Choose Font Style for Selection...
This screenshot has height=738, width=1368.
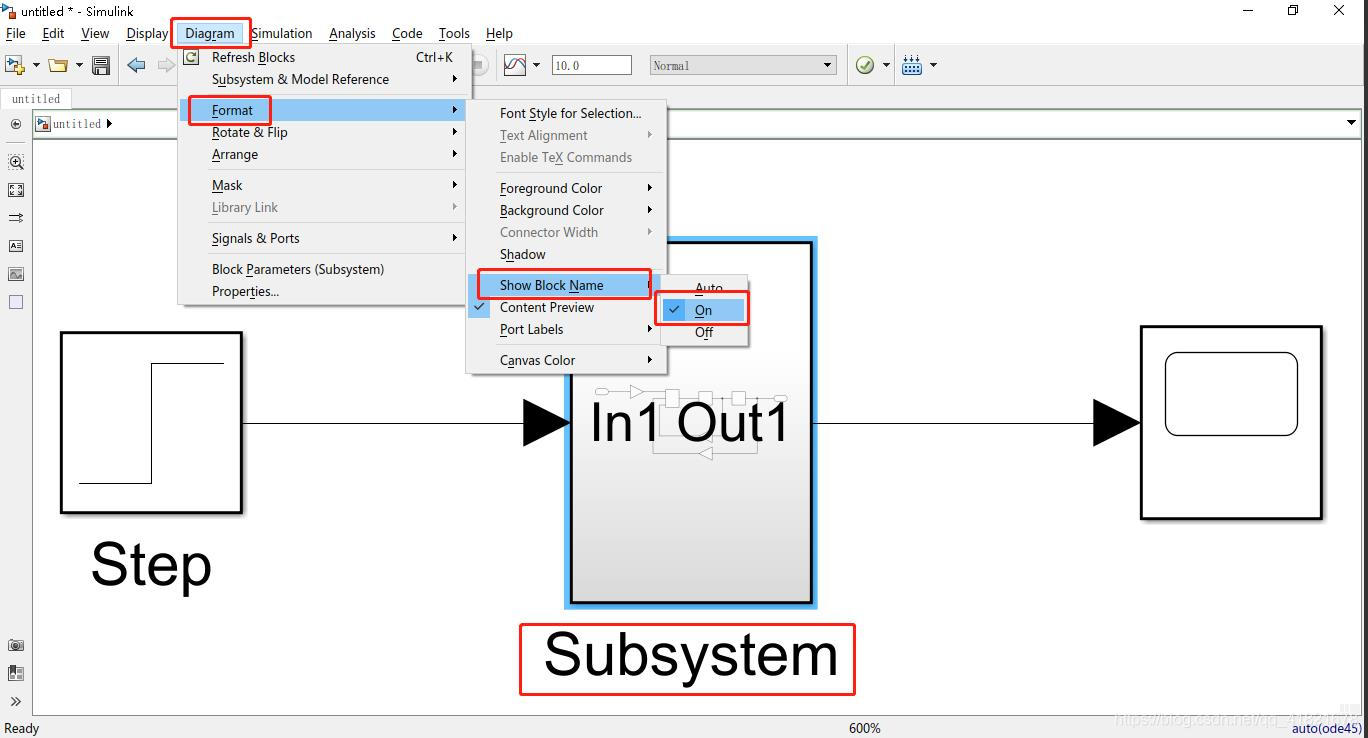click(x=567, y=113)
